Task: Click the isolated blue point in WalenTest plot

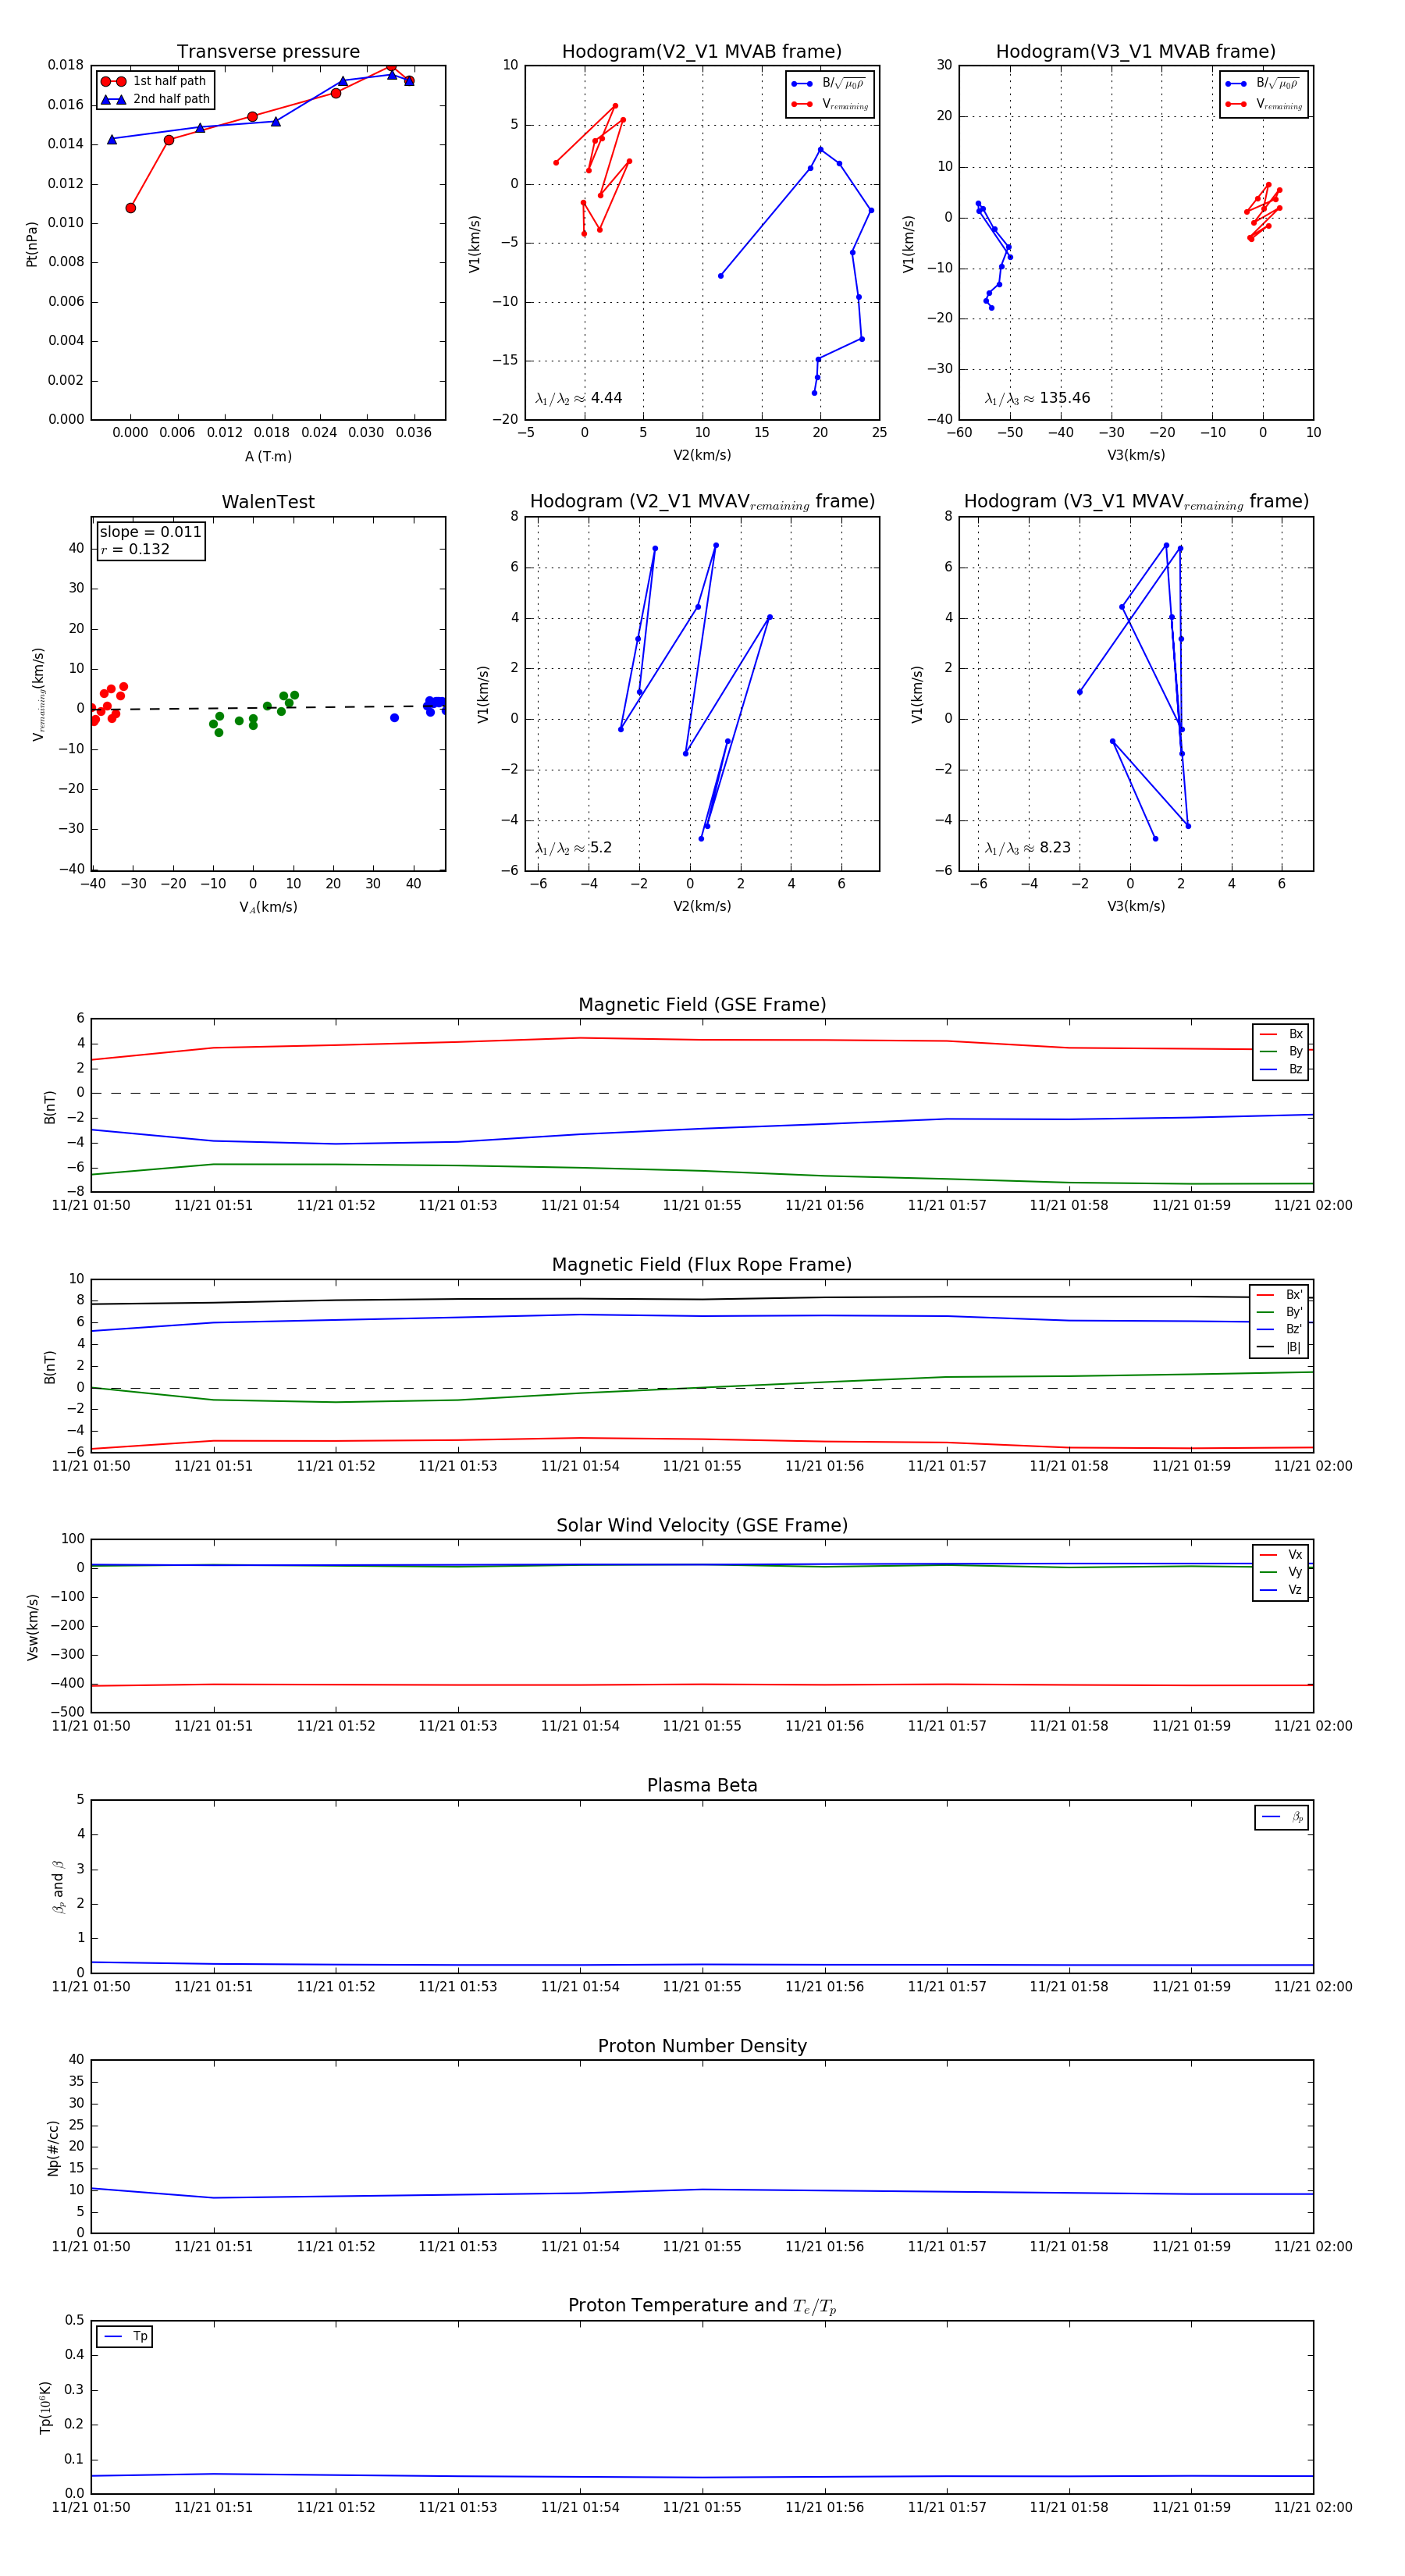Action: click(394, 718)
